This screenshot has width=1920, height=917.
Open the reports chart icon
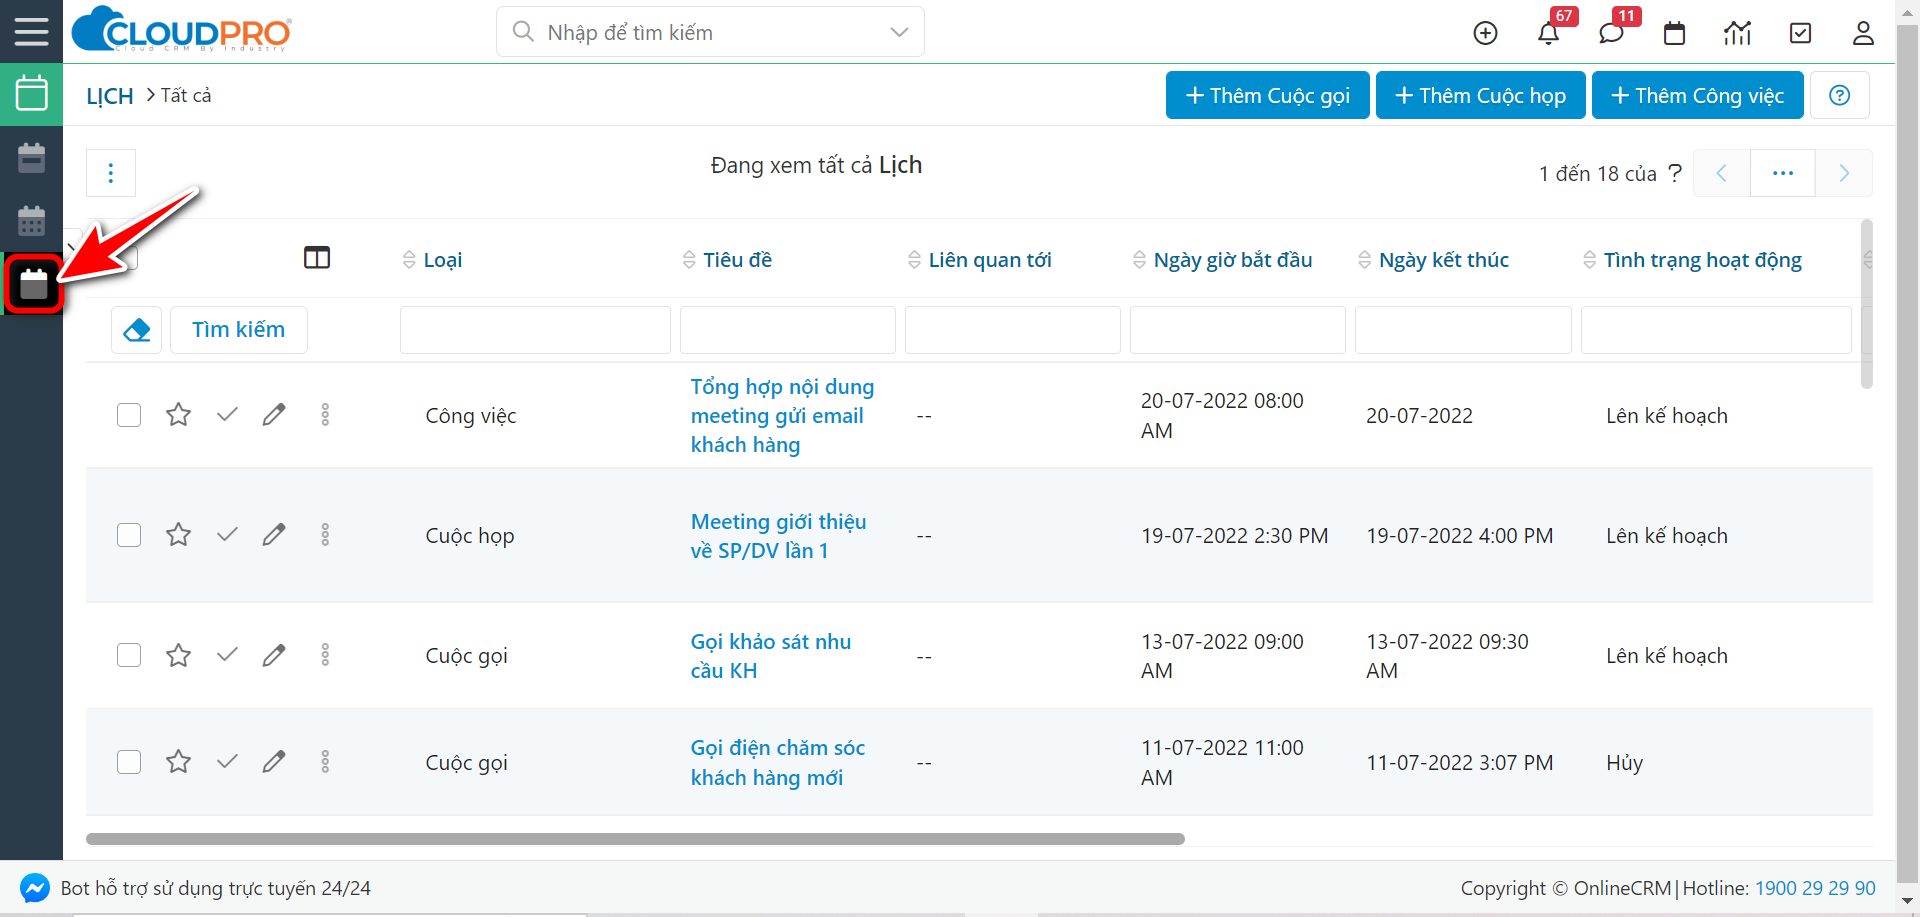point(1737,33)
